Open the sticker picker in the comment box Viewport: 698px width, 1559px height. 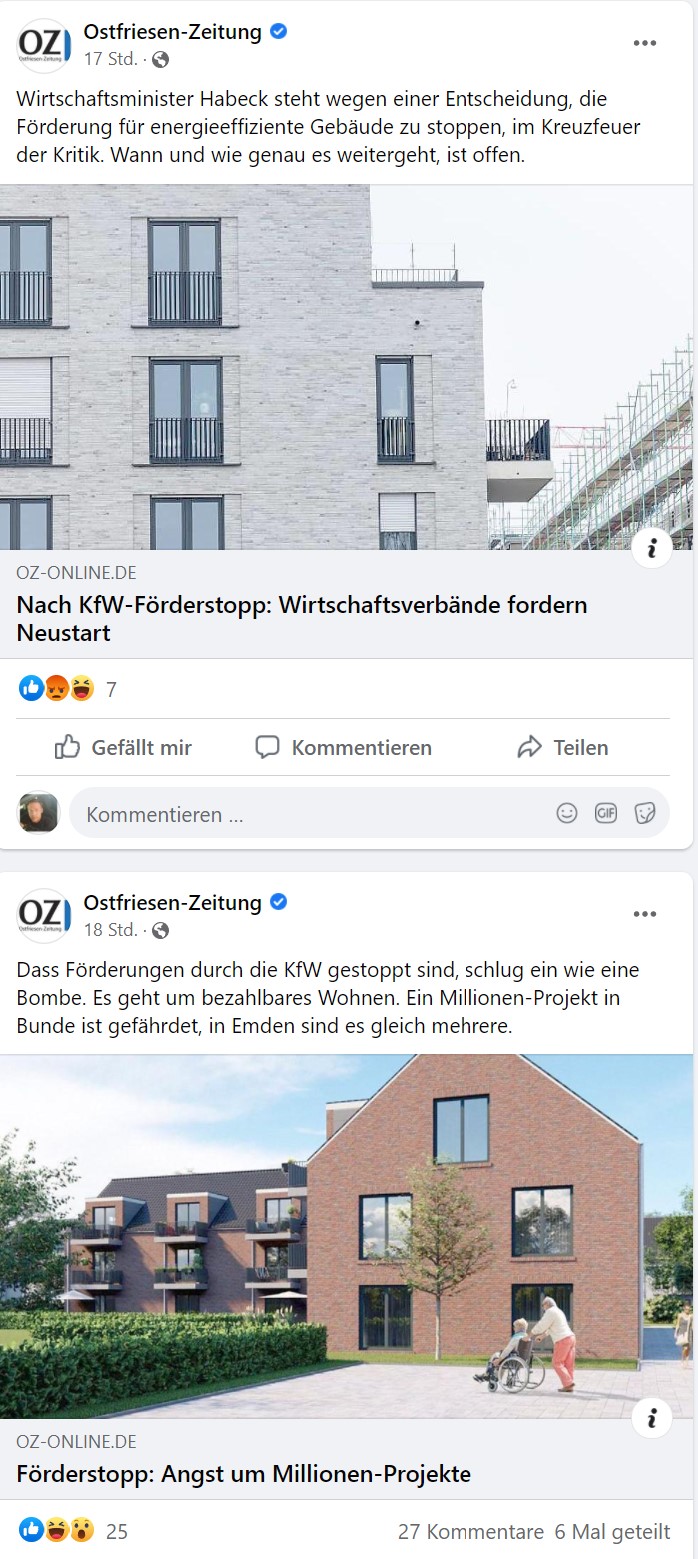(x=645, y=813)
